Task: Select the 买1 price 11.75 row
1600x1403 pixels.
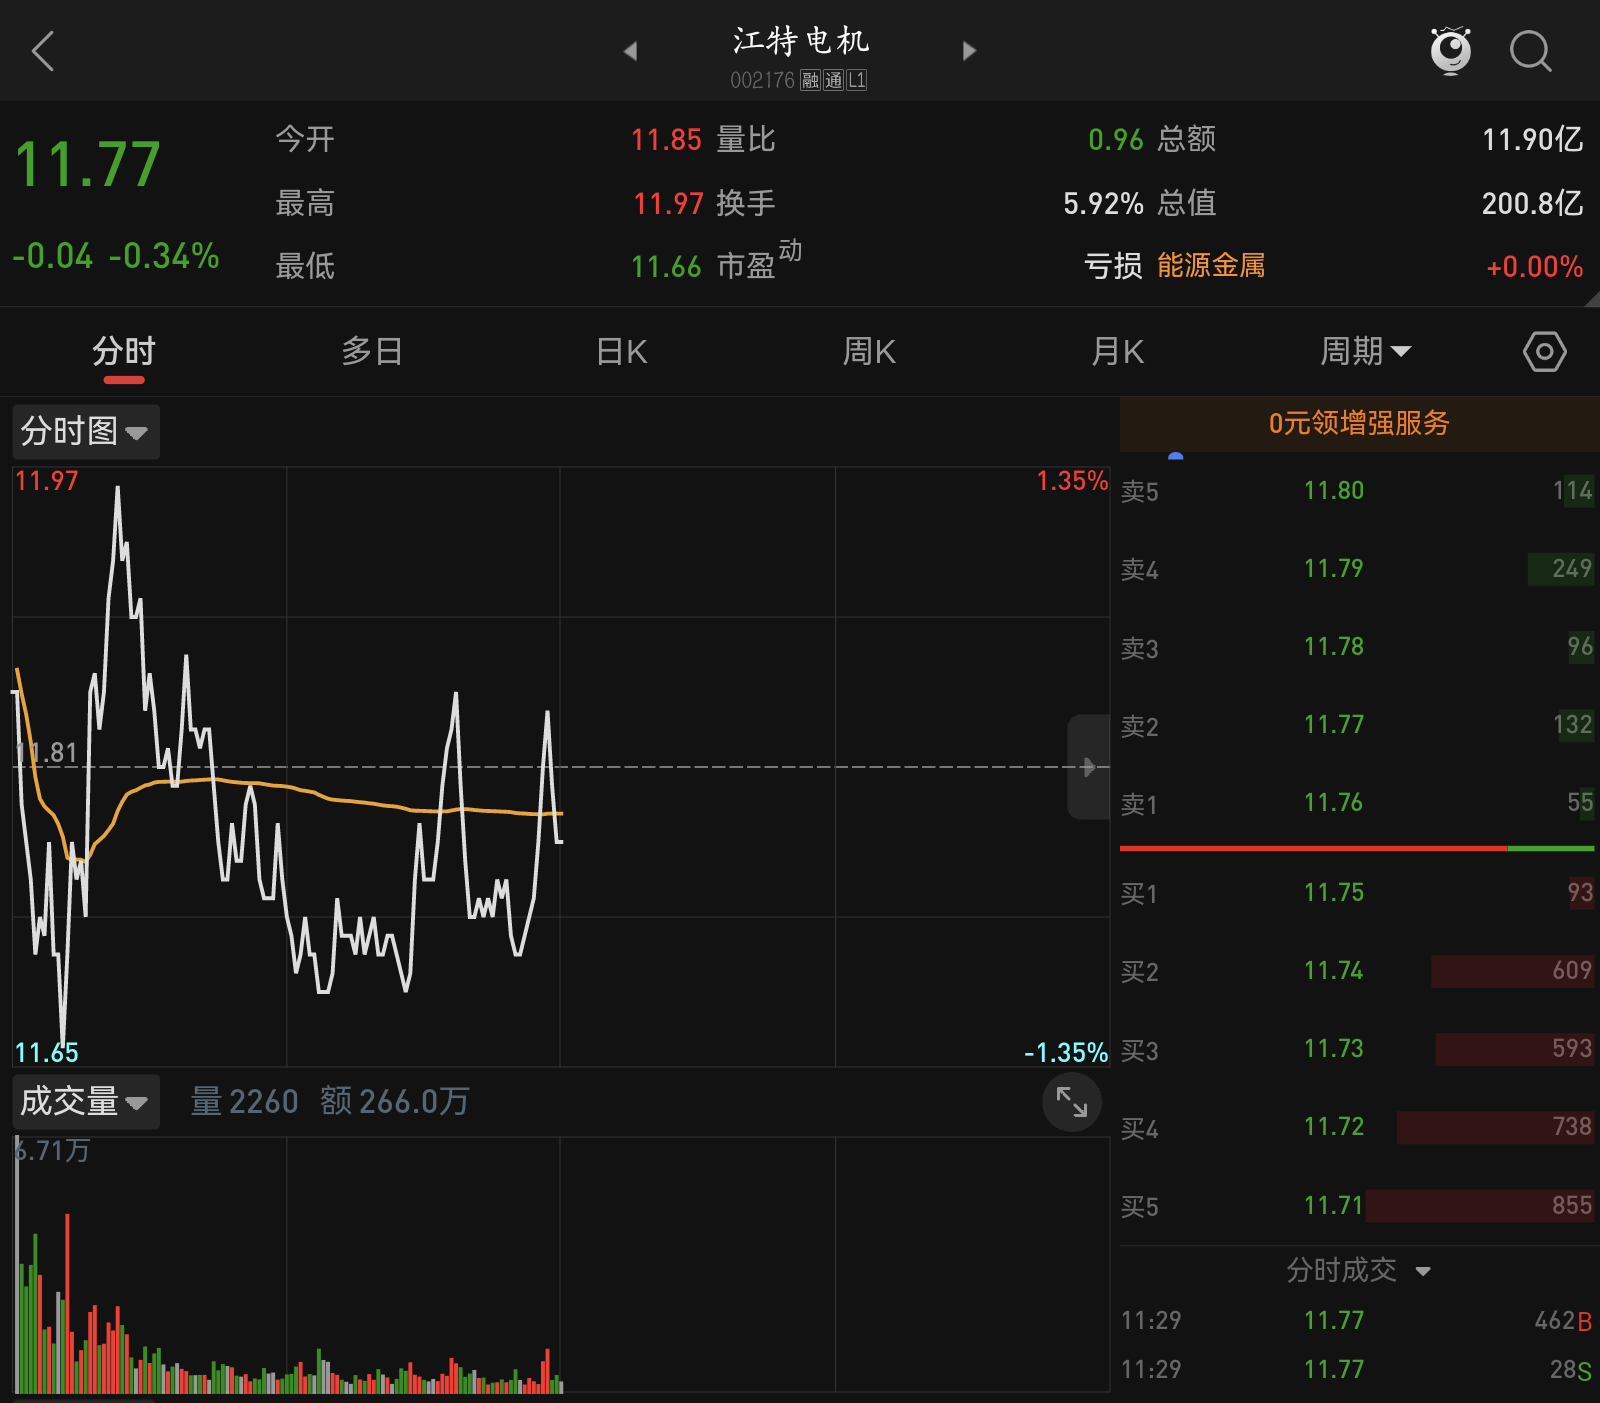Action: click(1357, 893)
